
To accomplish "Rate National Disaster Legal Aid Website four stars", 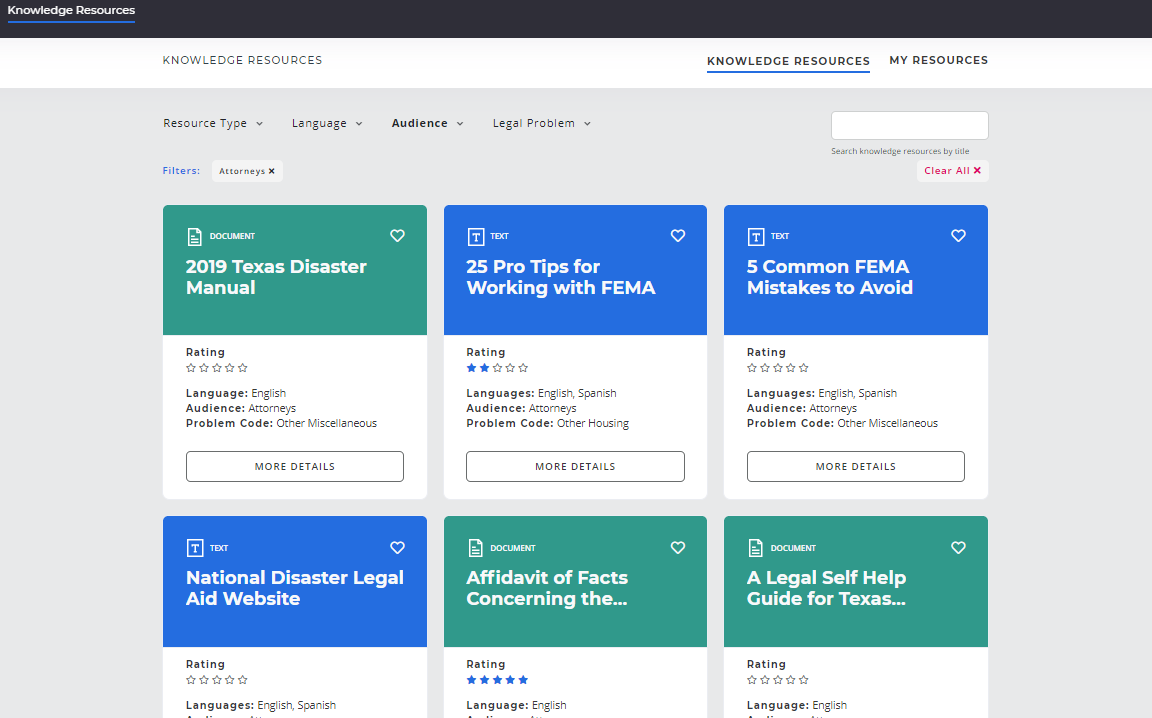I will (x=229, y=680).
